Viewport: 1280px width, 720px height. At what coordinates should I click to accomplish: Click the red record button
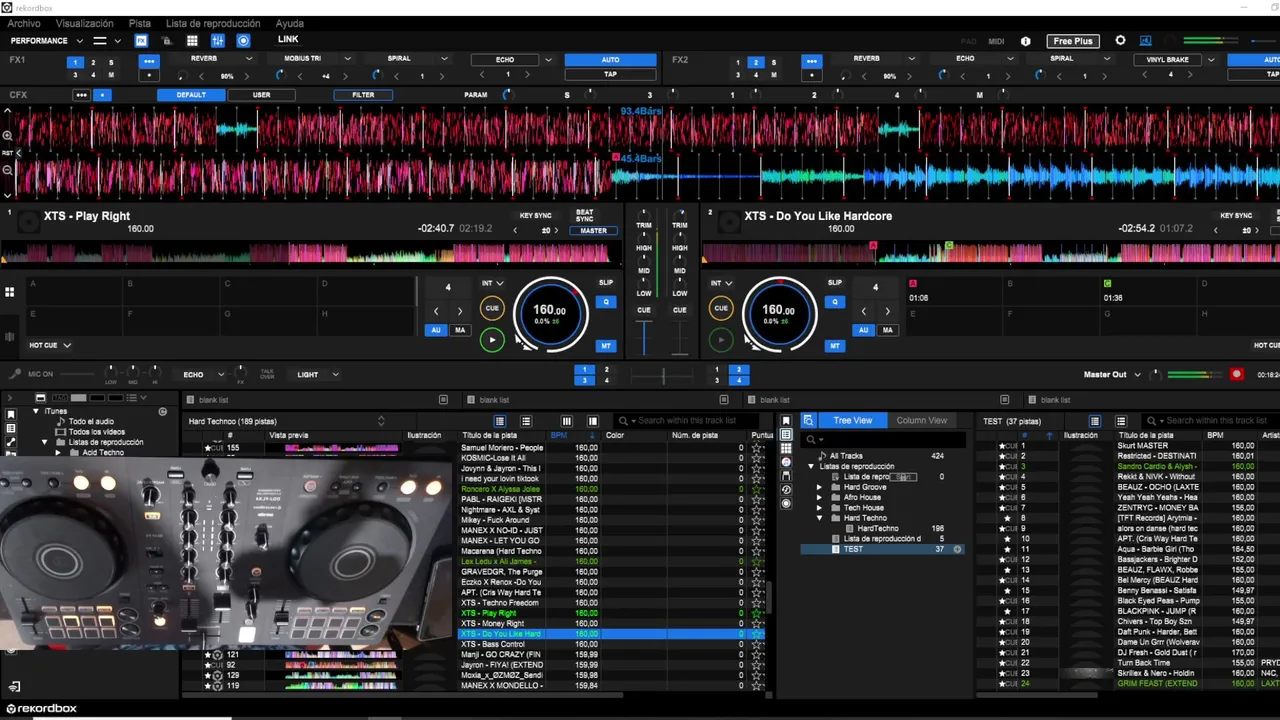click(1237, 374)
